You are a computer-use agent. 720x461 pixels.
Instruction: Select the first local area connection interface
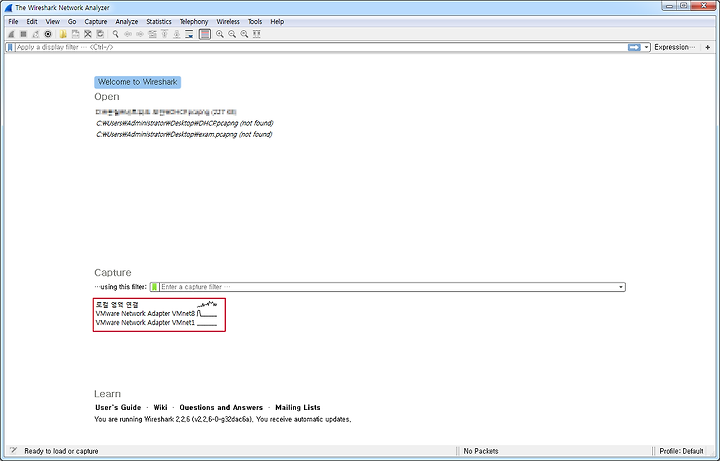157,304
